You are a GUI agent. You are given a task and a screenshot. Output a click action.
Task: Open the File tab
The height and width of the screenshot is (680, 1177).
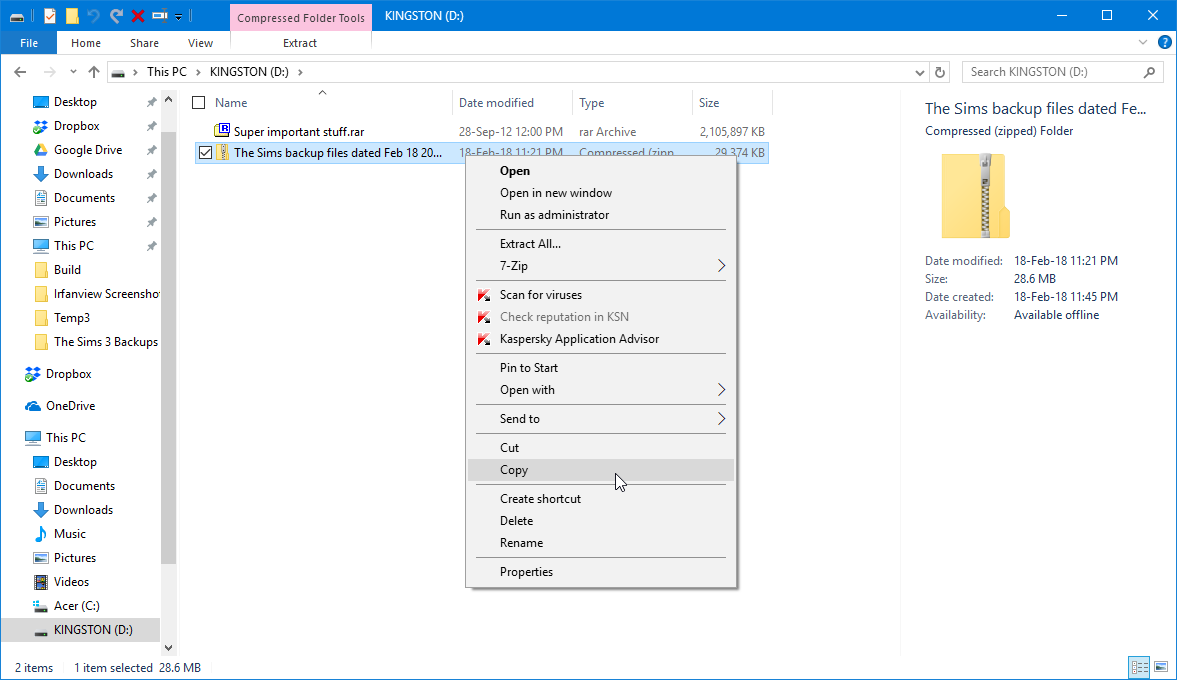point(29,43)
